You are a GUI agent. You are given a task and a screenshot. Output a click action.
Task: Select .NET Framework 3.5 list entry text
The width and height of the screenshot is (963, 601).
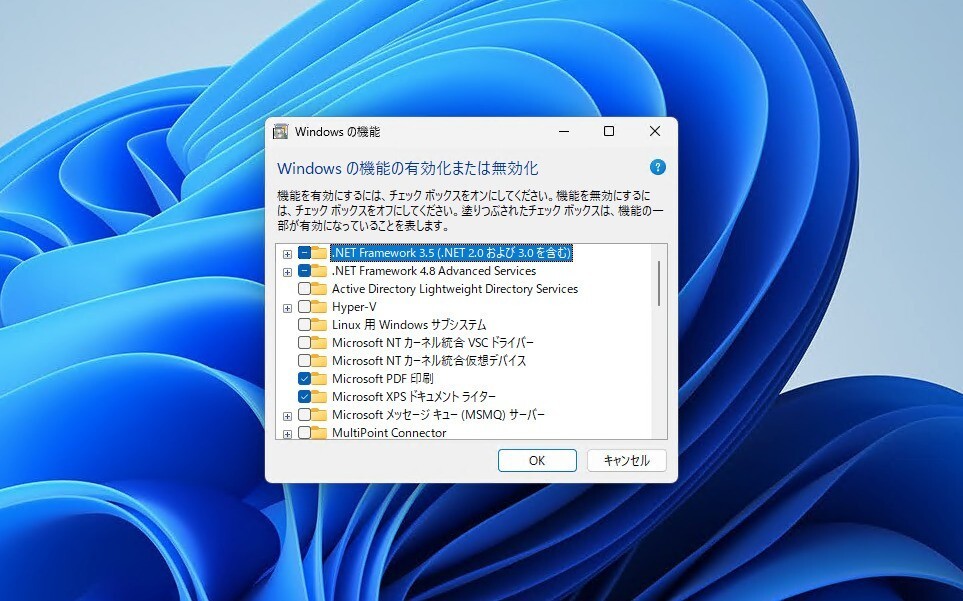[x=451, y=252]
